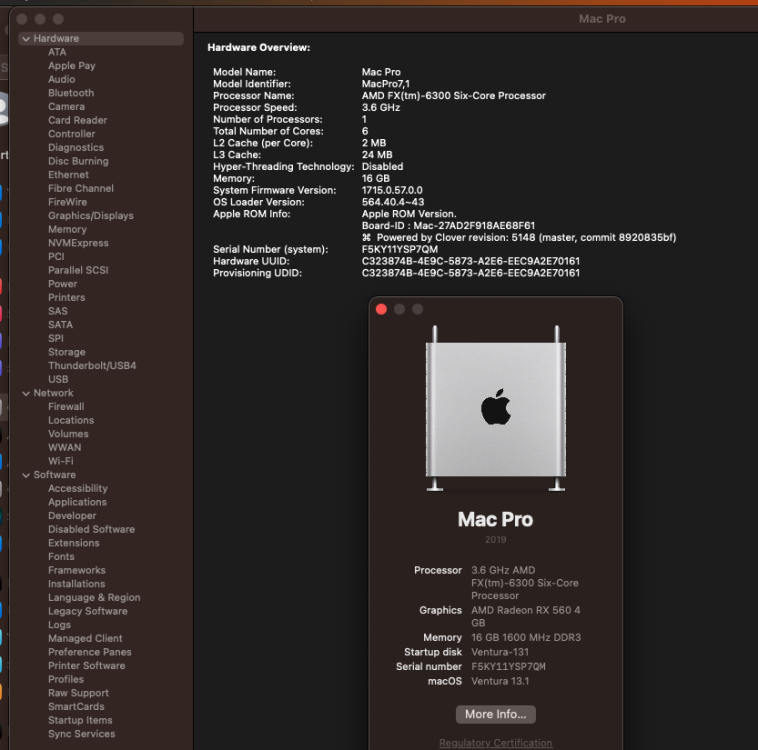Select the Hardware category header
The width and height of the screenshot is (758, 750).
101,39
